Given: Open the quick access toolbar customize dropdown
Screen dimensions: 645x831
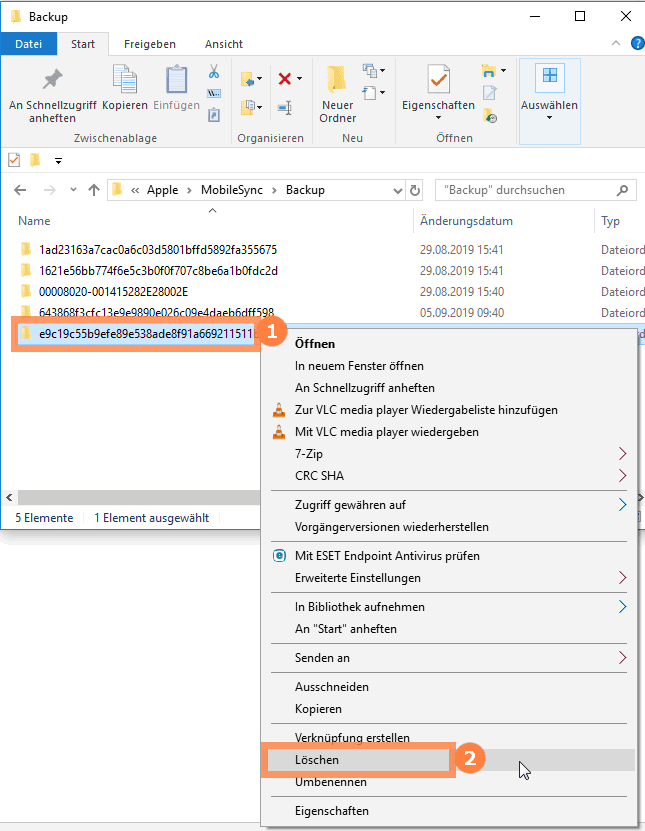Looking at the screenshot, I should tap(58, 161).
